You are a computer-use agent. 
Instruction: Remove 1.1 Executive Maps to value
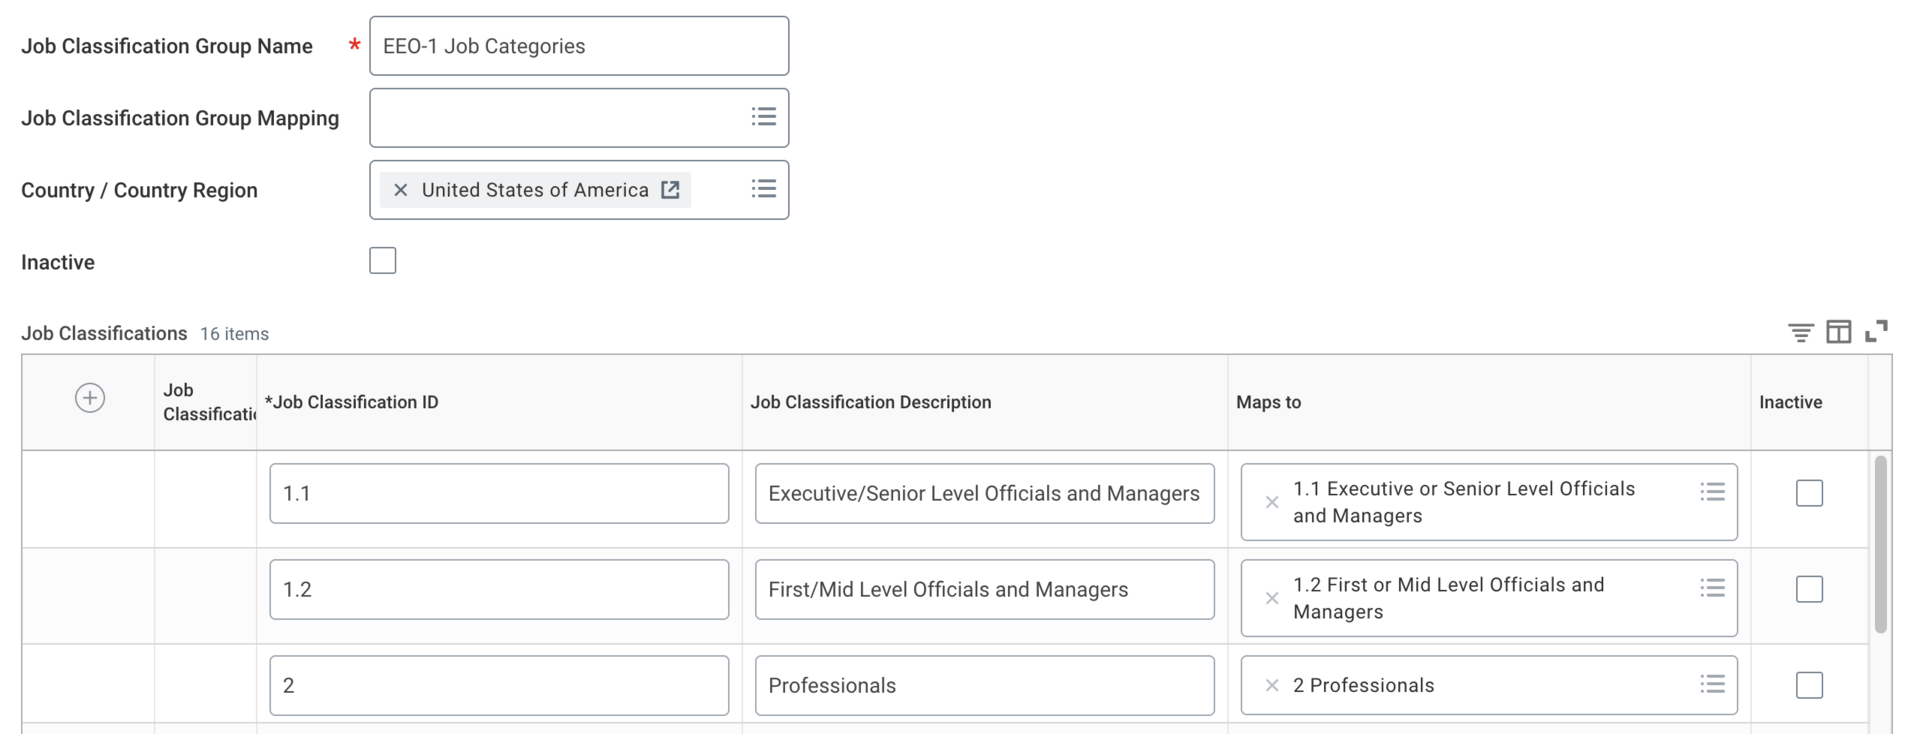[1271, 502]
